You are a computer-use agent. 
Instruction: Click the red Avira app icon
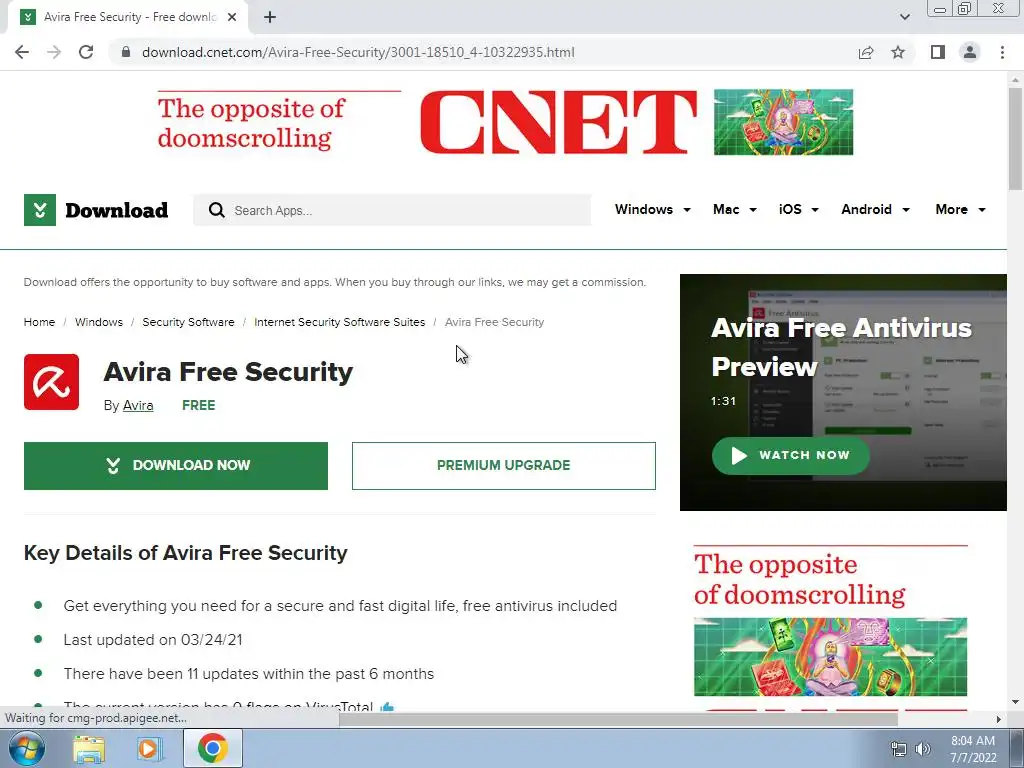click(x=52, y=382)
